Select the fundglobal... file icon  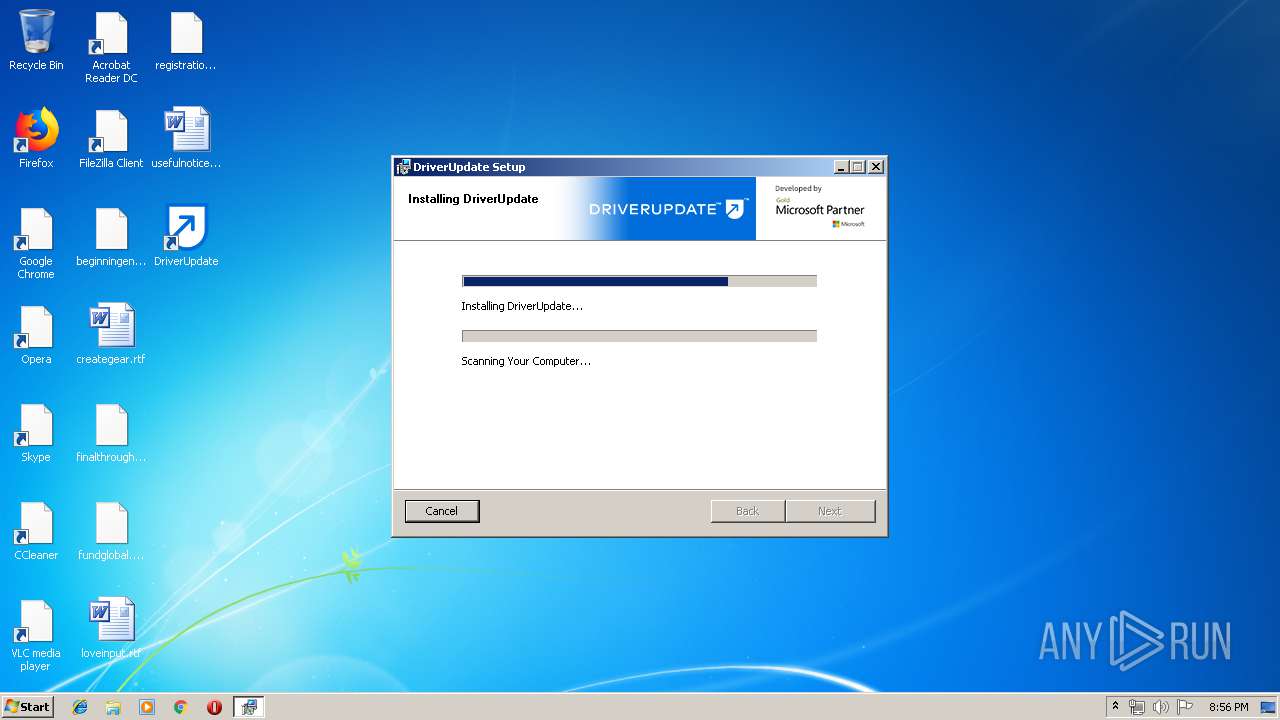(x=111, y=530)
